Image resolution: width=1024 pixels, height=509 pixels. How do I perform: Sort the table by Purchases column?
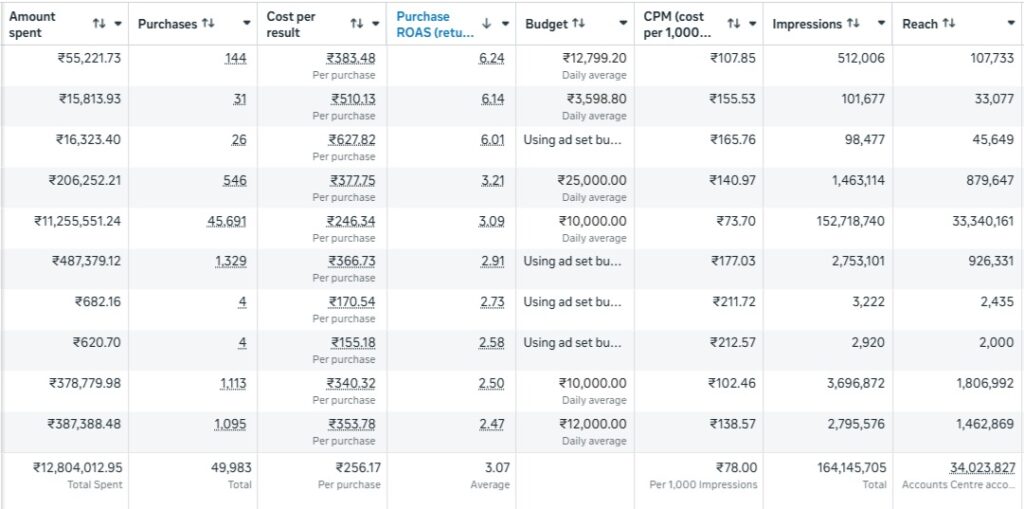(x=208, y=23)
